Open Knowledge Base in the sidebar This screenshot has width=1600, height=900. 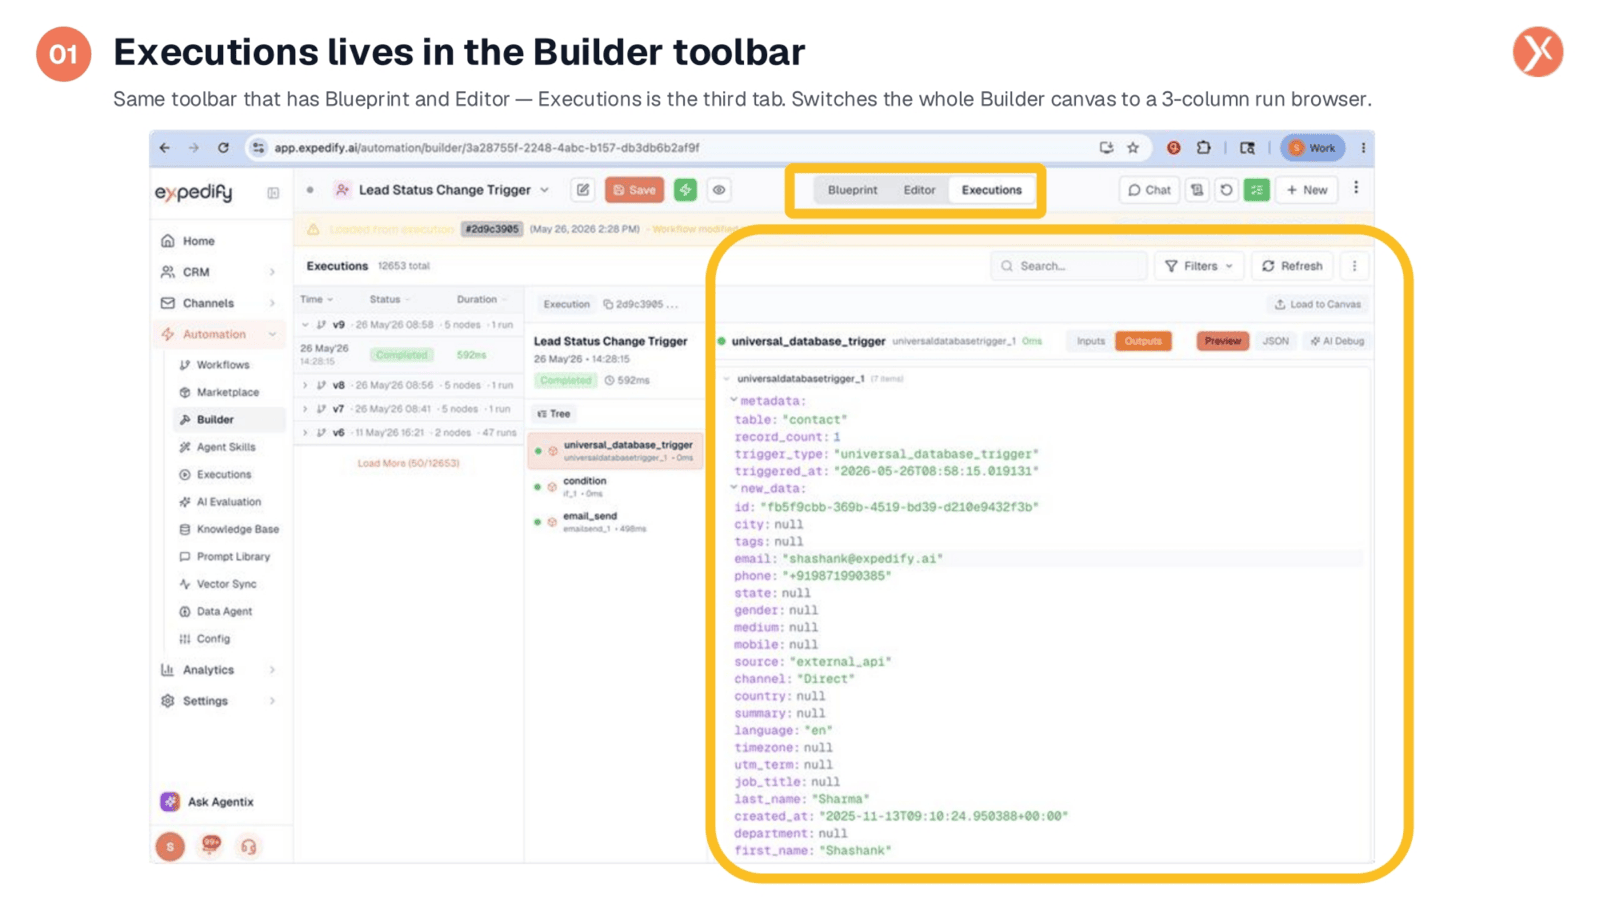click(x=237, y=529)
